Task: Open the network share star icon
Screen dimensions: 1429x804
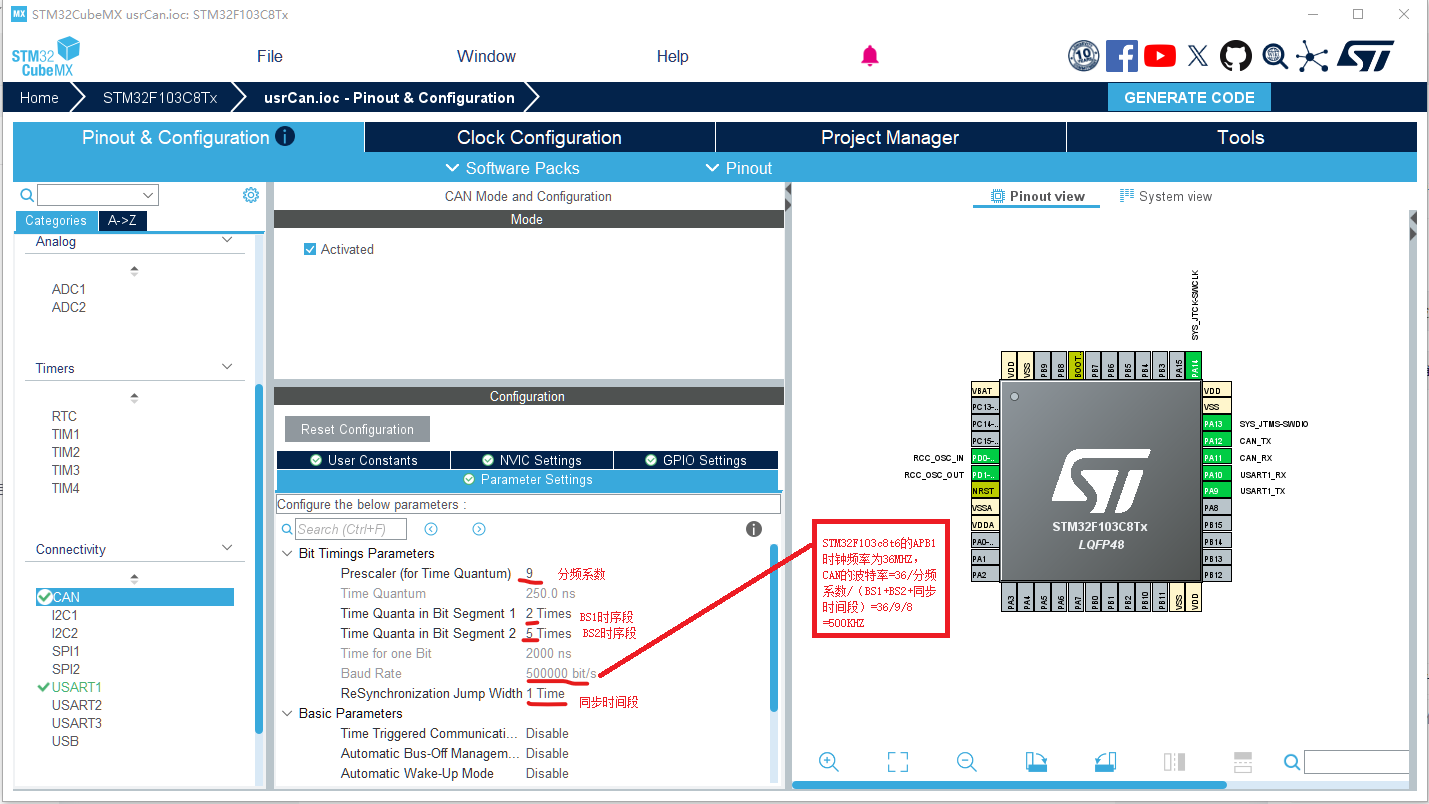Action: point(1312,56)
